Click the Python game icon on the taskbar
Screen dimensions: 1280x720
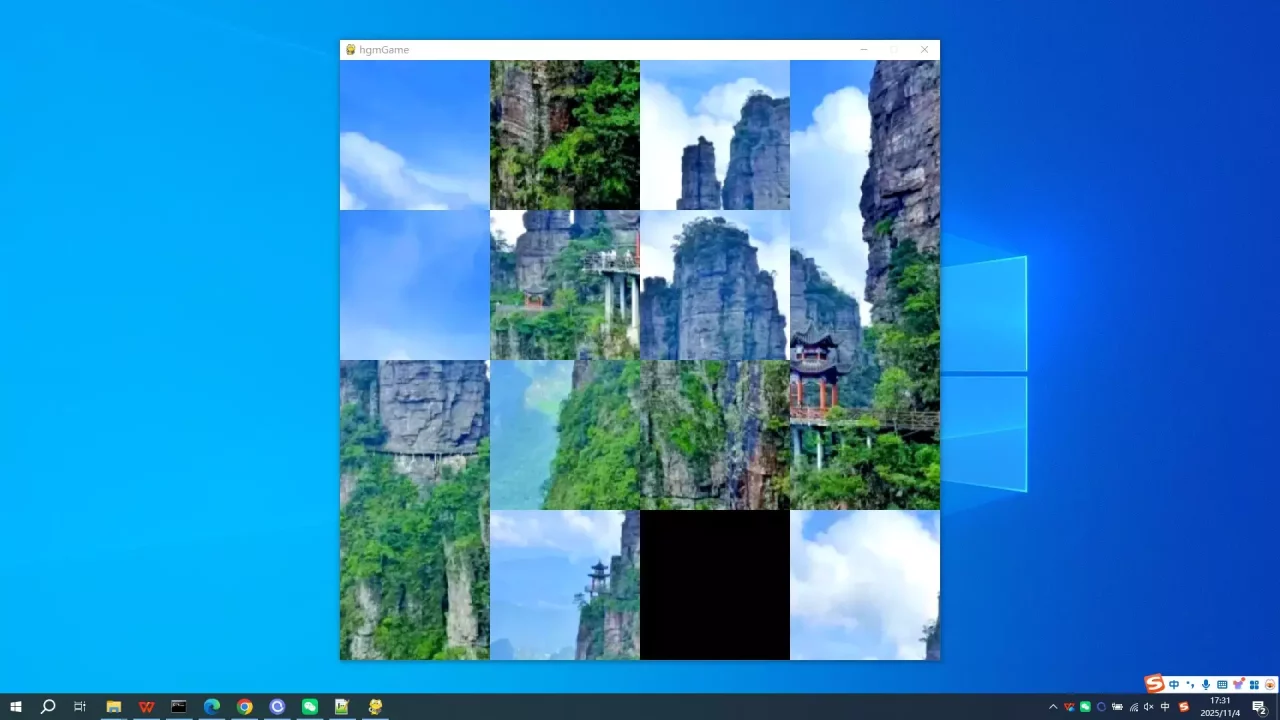tap(374, 707)
